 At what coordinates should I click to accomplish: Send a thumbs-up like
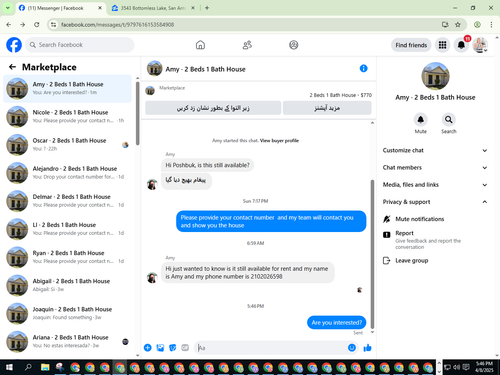tap(367, 348)
